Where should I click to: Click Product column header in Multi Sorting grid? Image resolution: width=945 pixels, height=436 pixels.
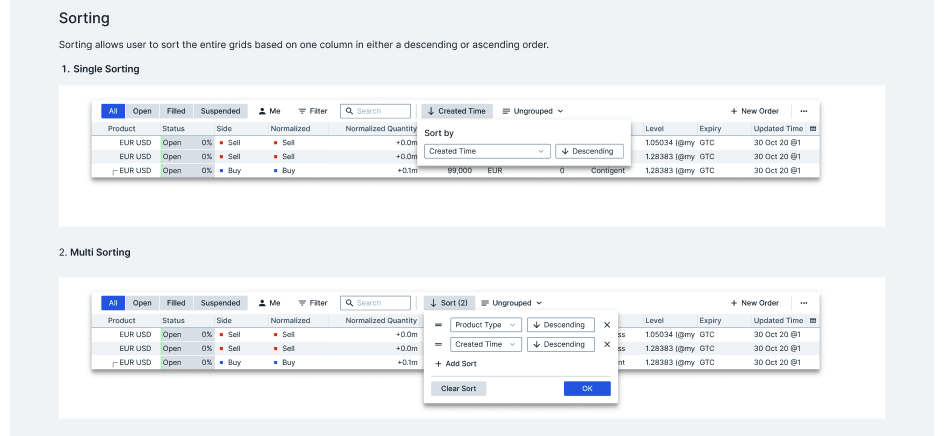tap(122, 320)
